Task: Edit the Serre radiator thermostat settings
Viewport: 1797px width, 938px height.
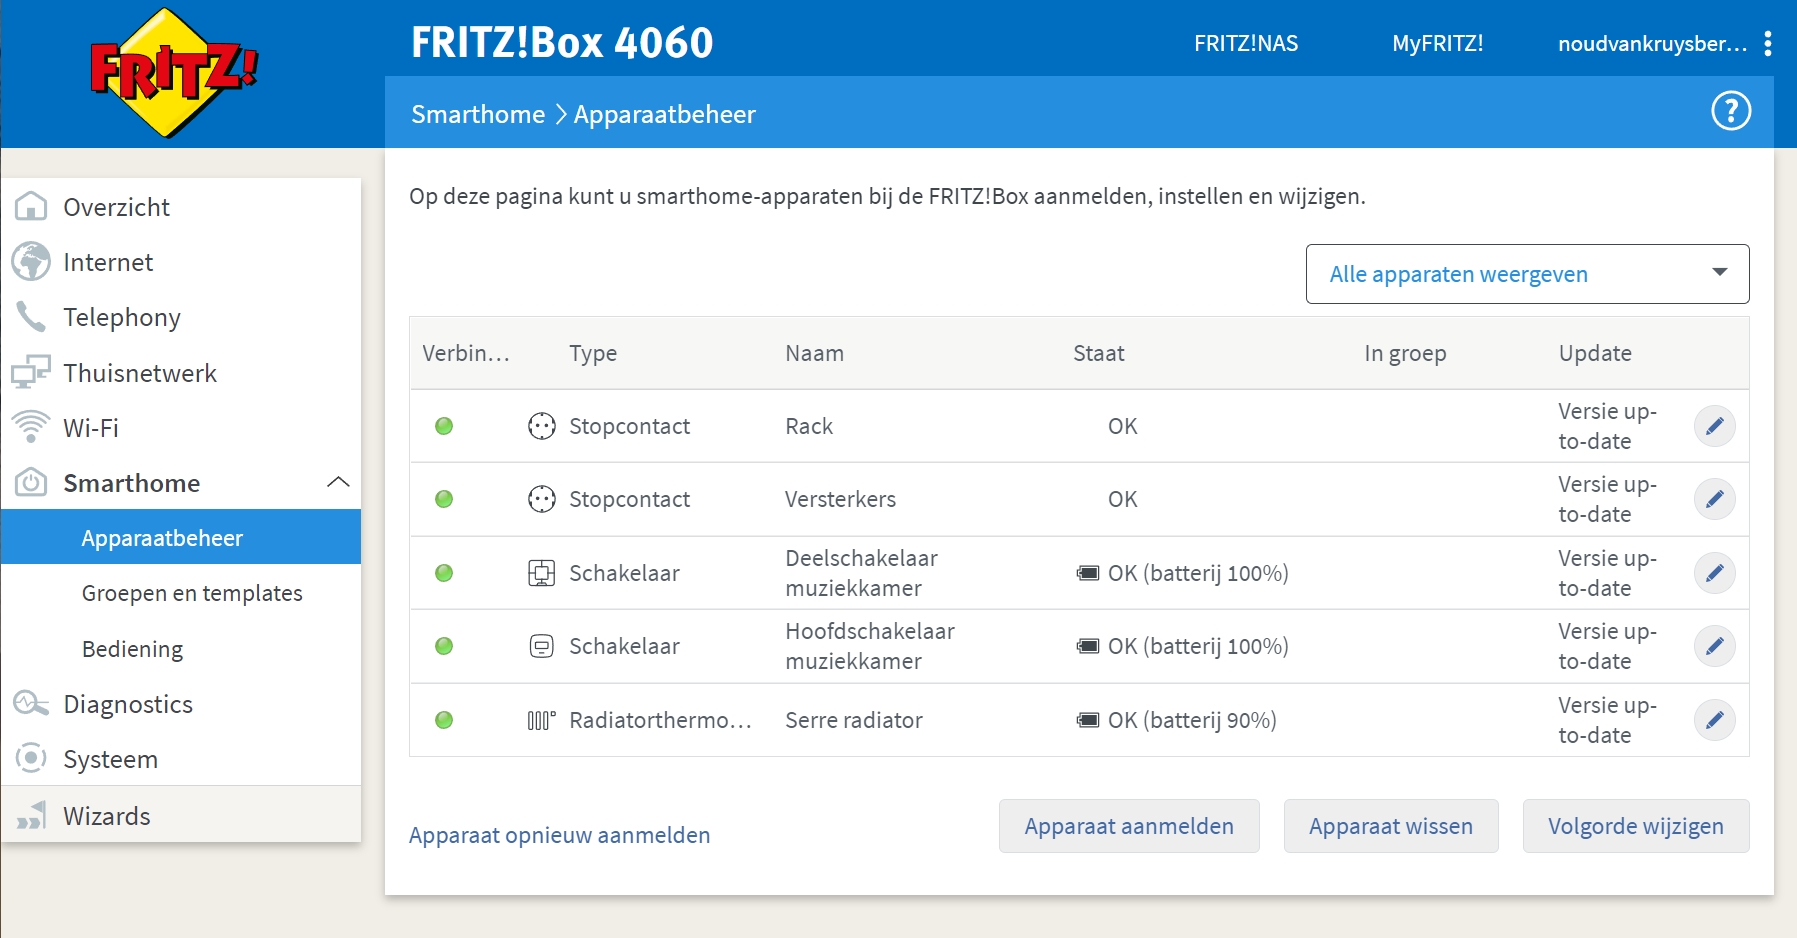Action: [1716, 719]
